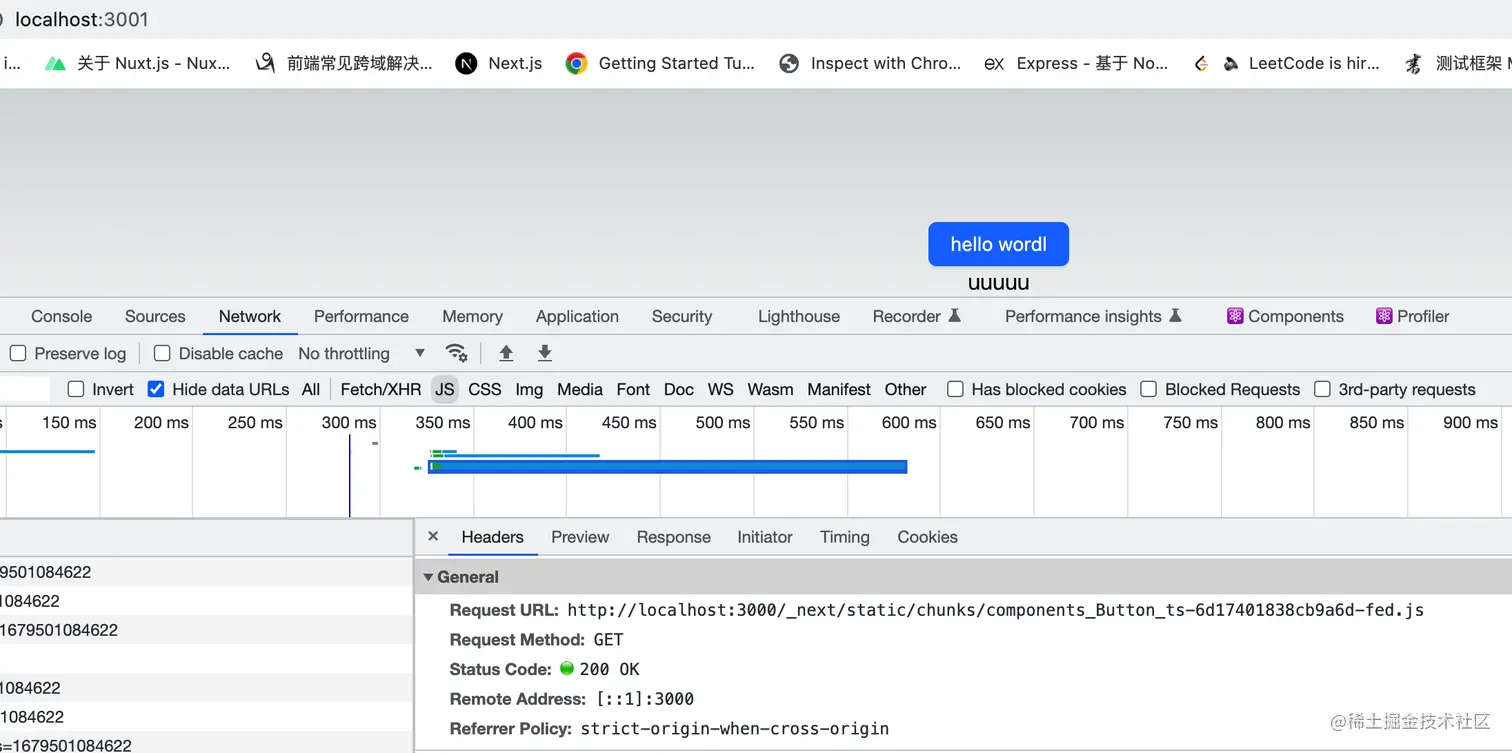Filter requests by WS
This screenshot has height=753, width=1512.
coord(720,389)
